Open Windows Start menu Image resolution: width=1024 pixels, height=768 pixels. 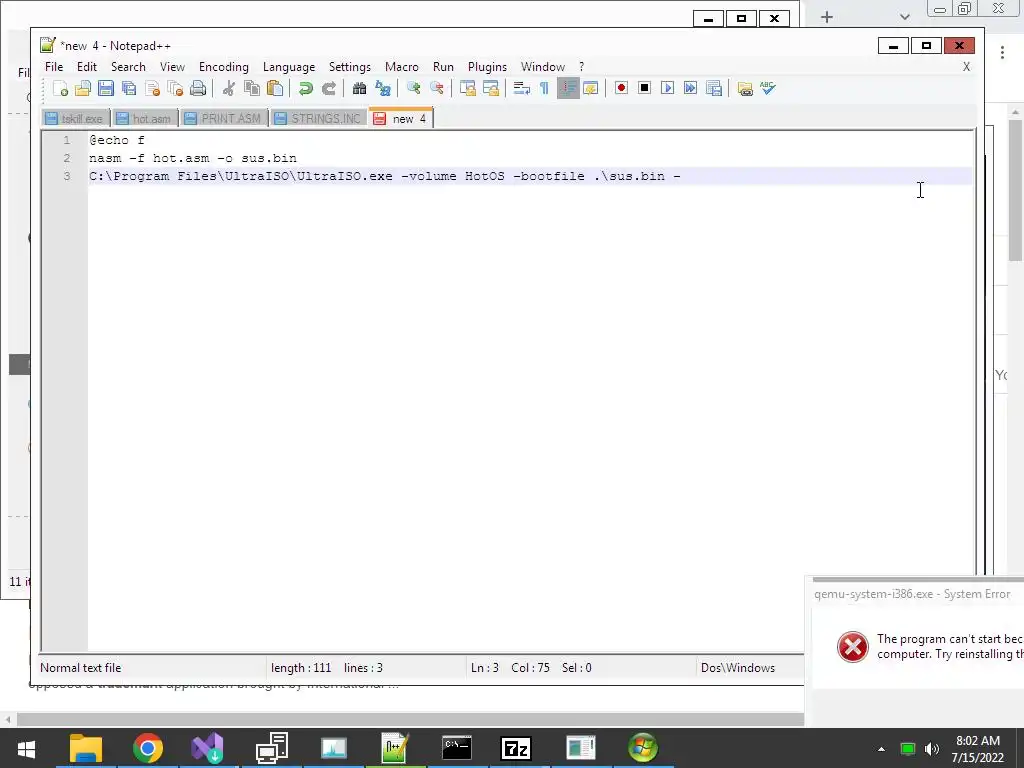click(x=26, y=748)
